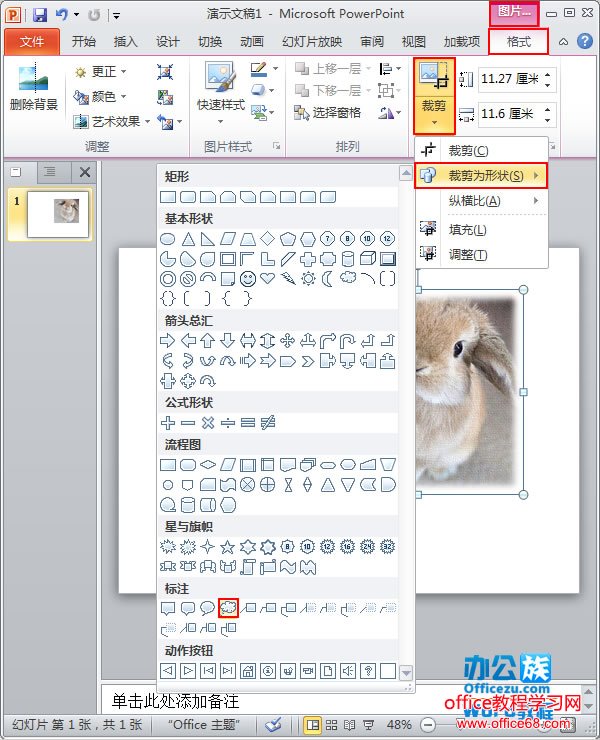Choose the division sign shape
600x740 pixels.
coord(228,423)
